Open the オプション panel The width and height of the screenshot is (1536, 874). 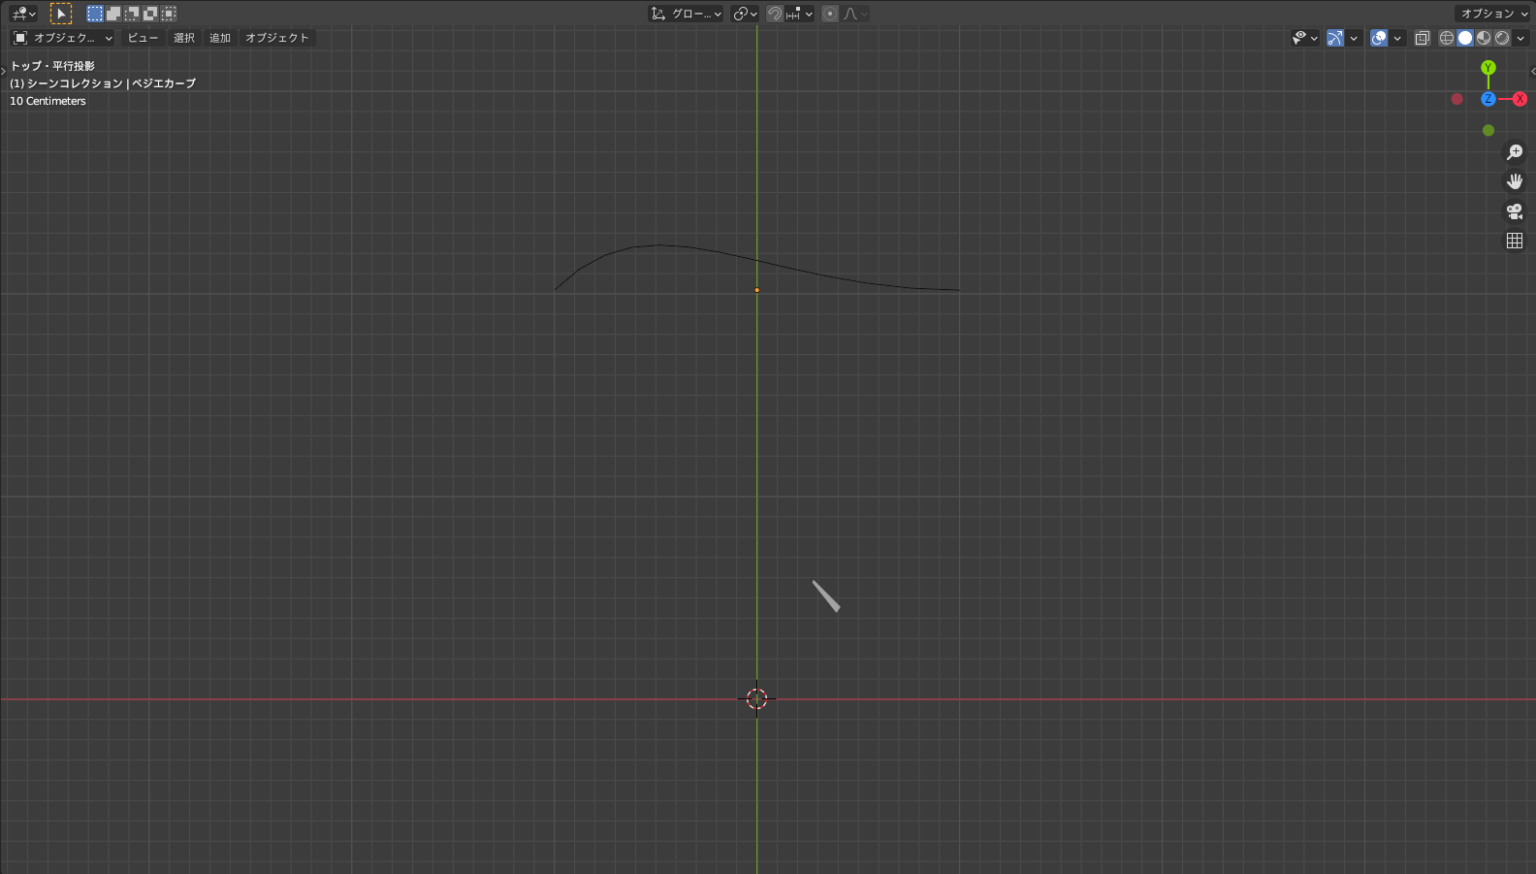pyautogui.click(x=1490, y=13)
